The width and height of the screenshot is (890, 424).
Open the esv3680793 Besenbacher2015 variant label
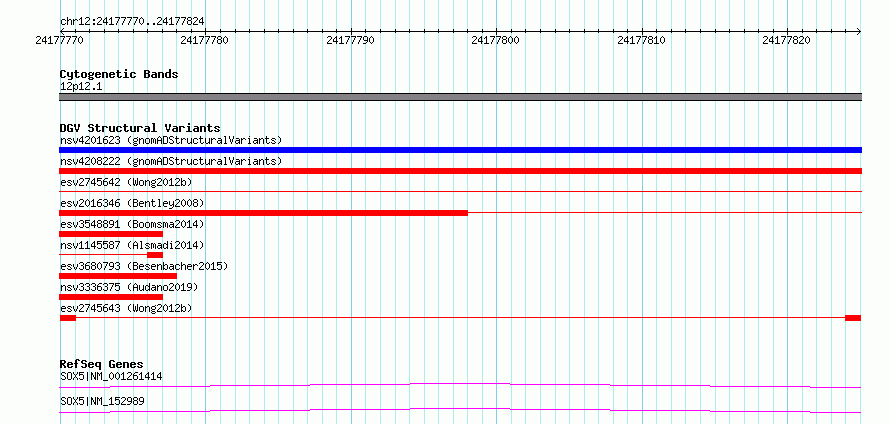tap(144, 266)
